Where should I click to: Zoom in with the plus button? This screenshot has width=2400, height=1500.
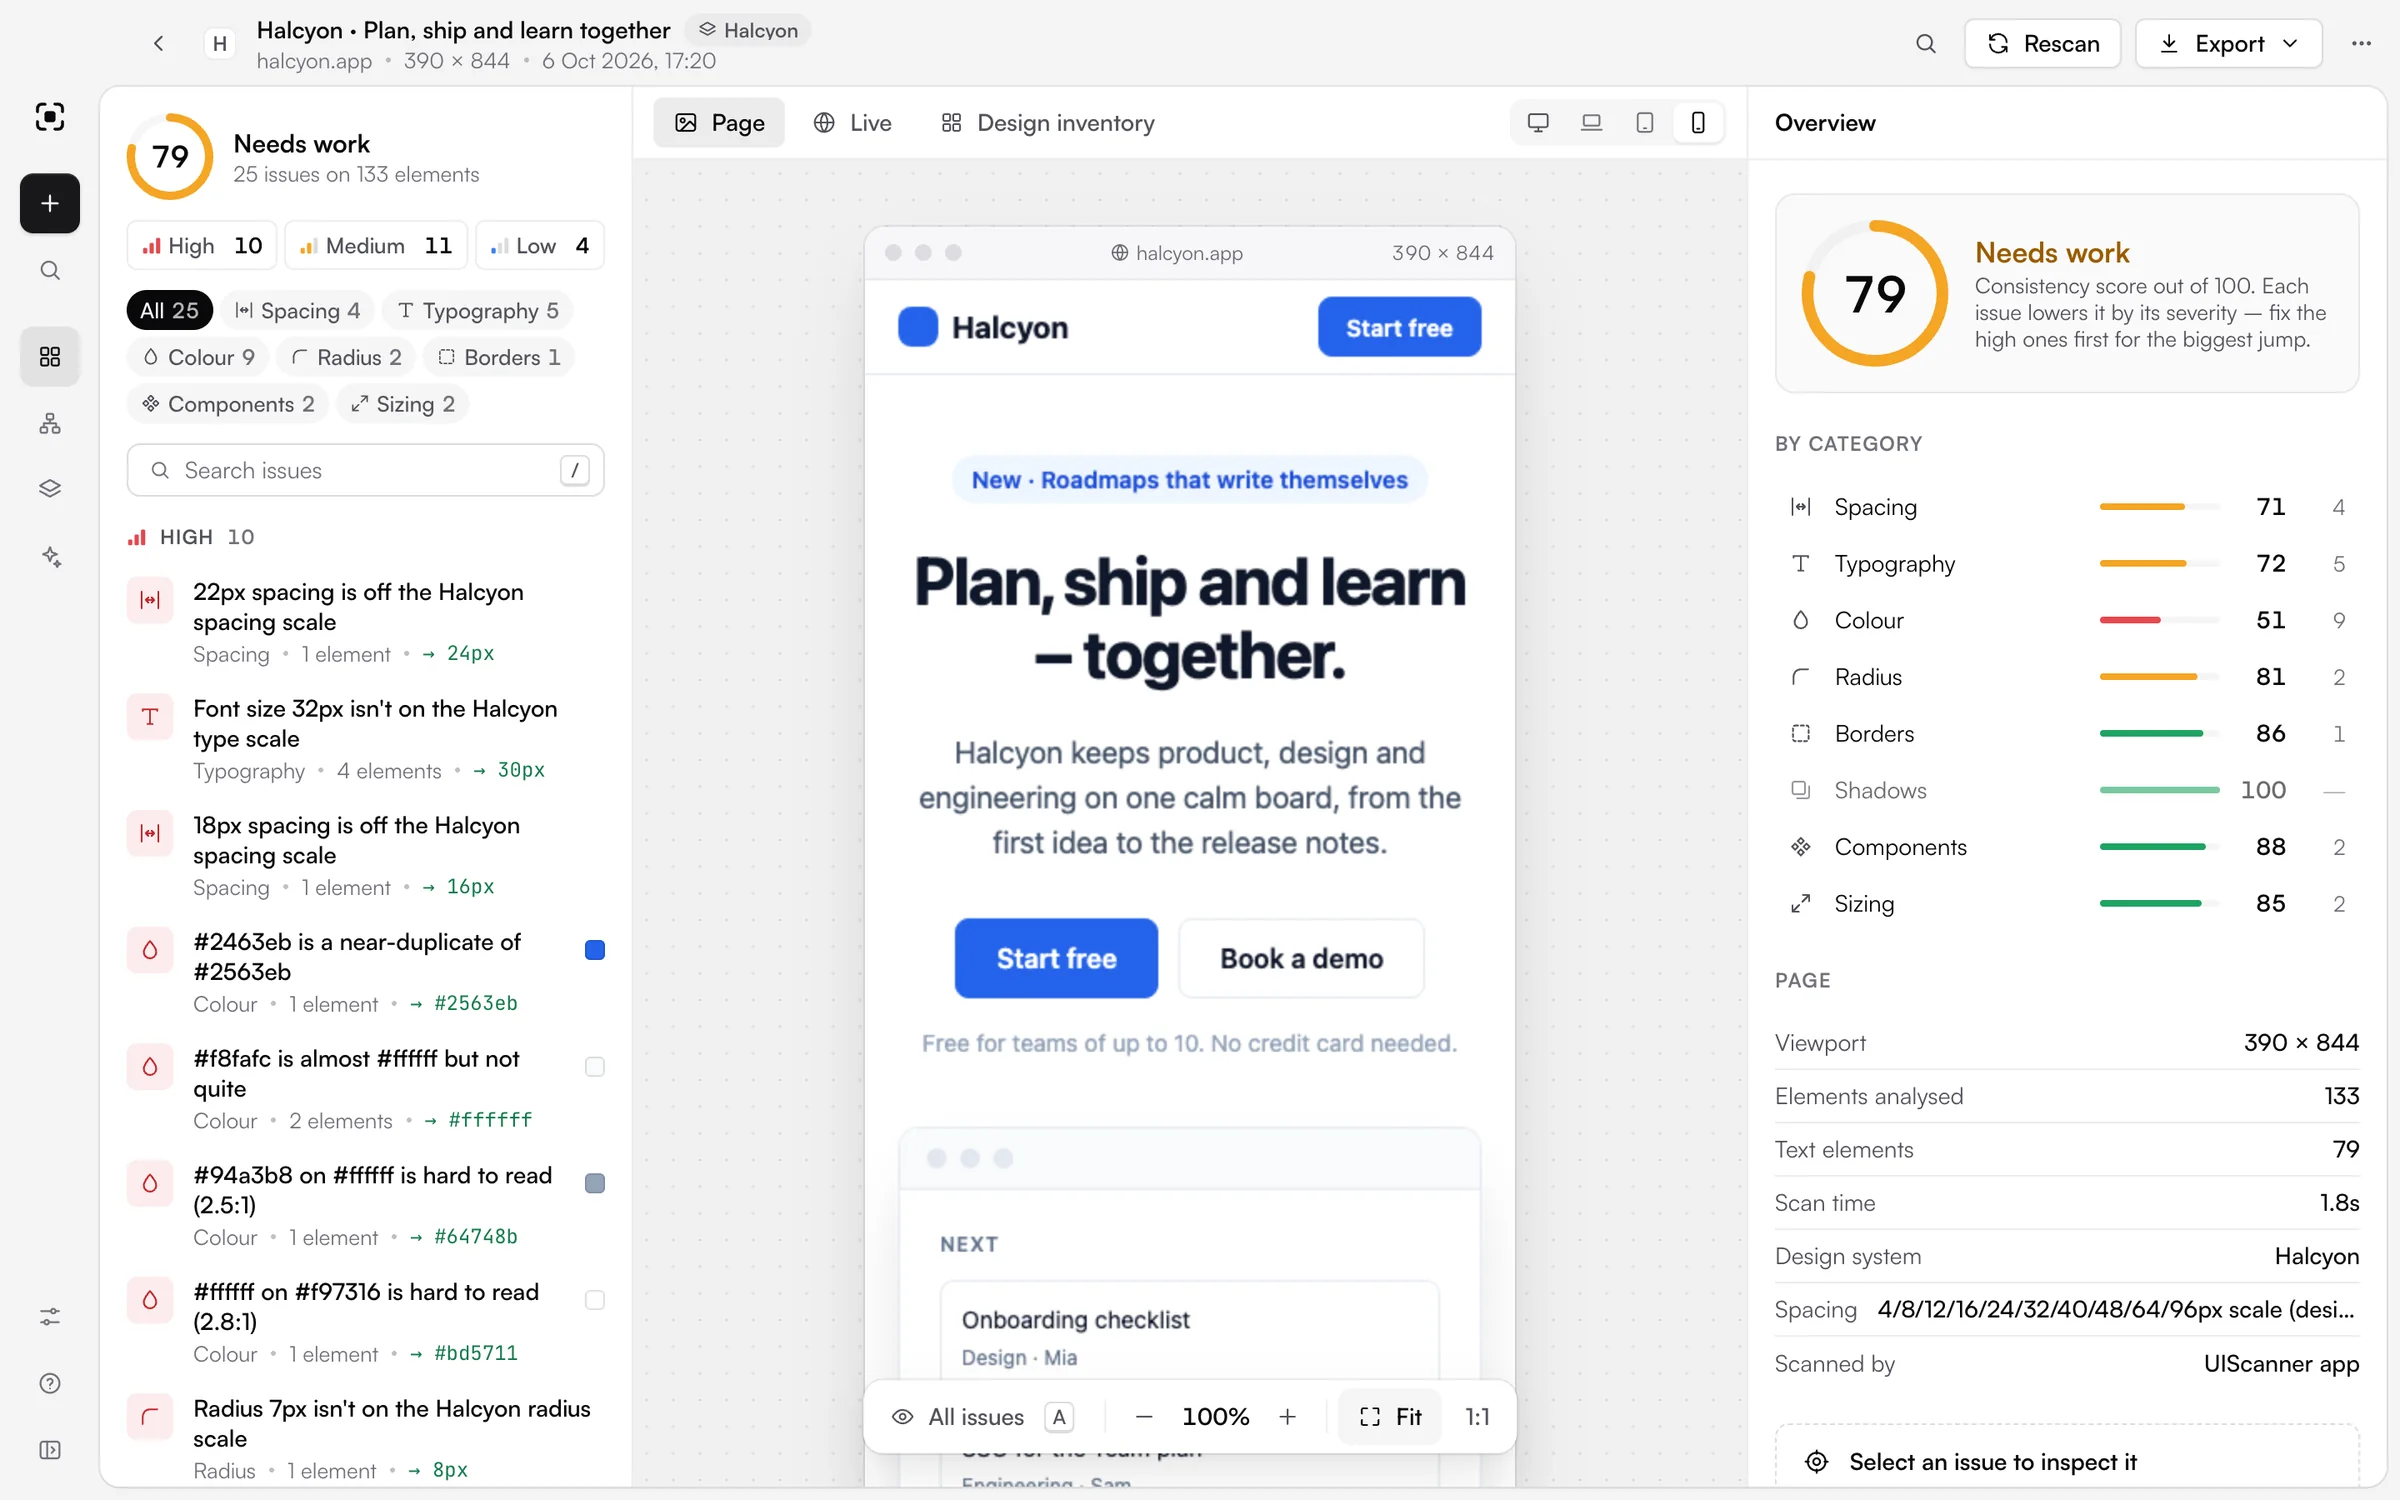[1287, 1417]
